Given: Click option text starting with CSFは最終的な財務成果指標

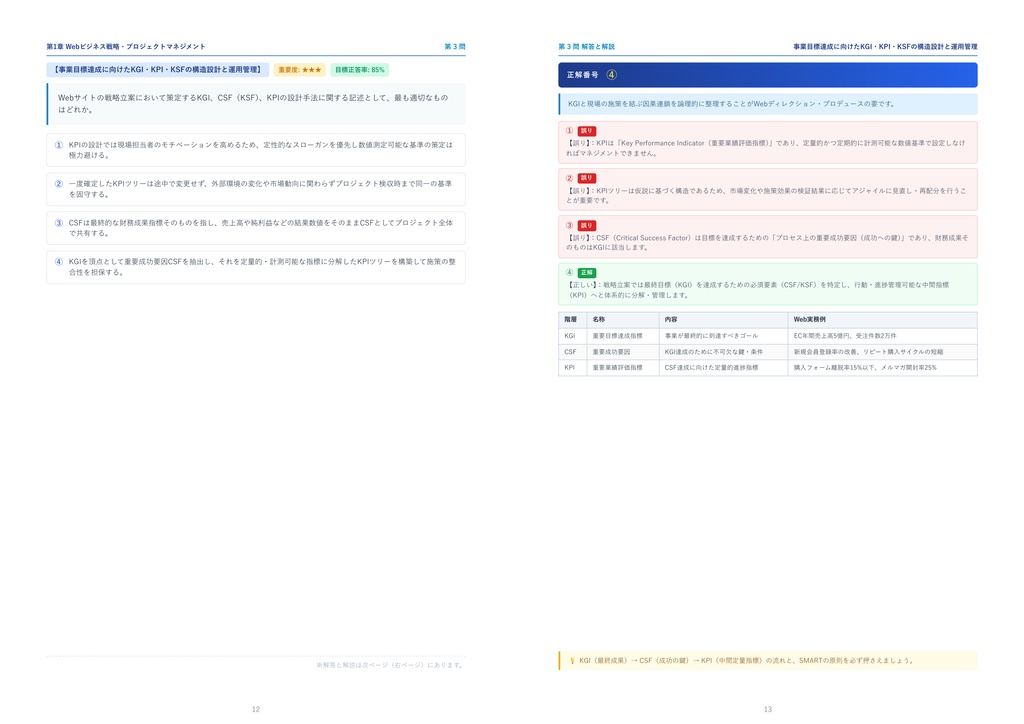Looking at the screenshot, I should click(261, 228).
